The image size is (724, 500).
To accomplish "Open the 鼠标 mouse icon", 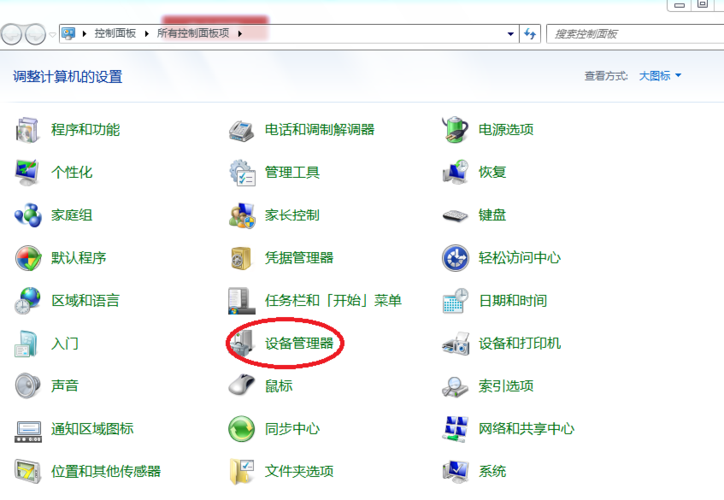I will 241,385.
